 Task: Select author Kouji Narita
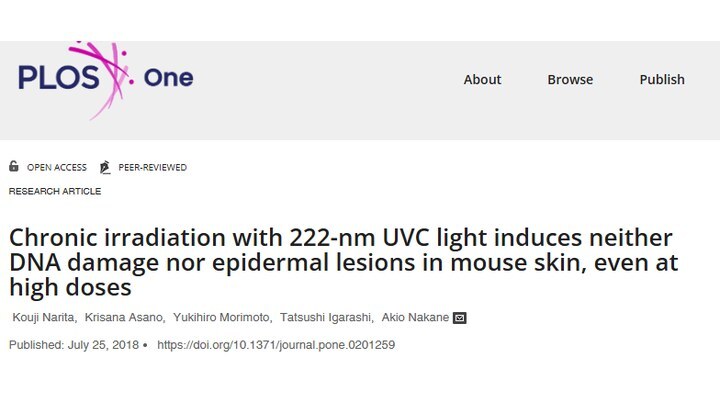pyautogui.click(x=43, y=317)
